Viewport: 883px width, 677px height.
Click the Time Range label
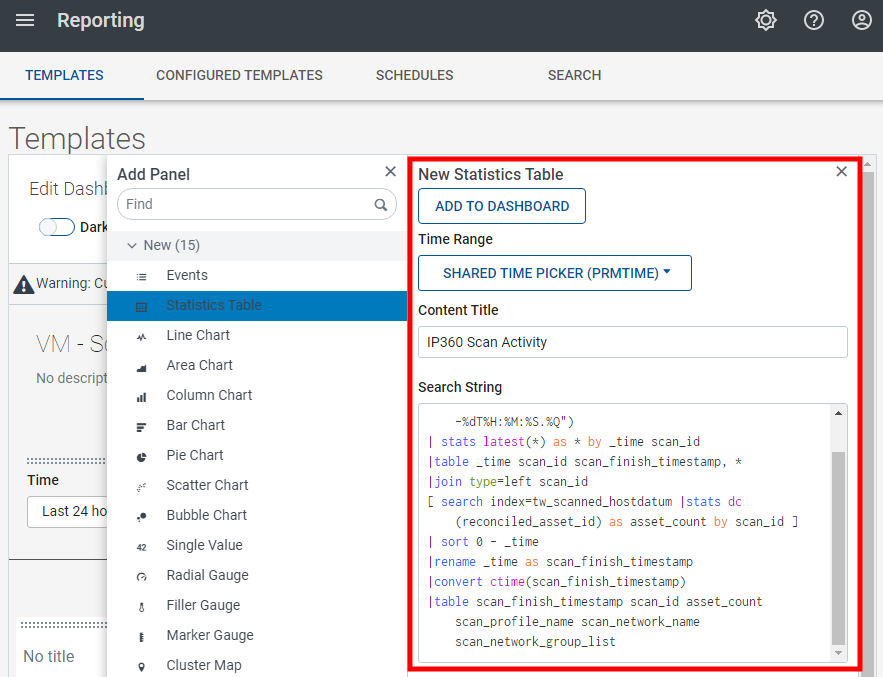[456, 239]
